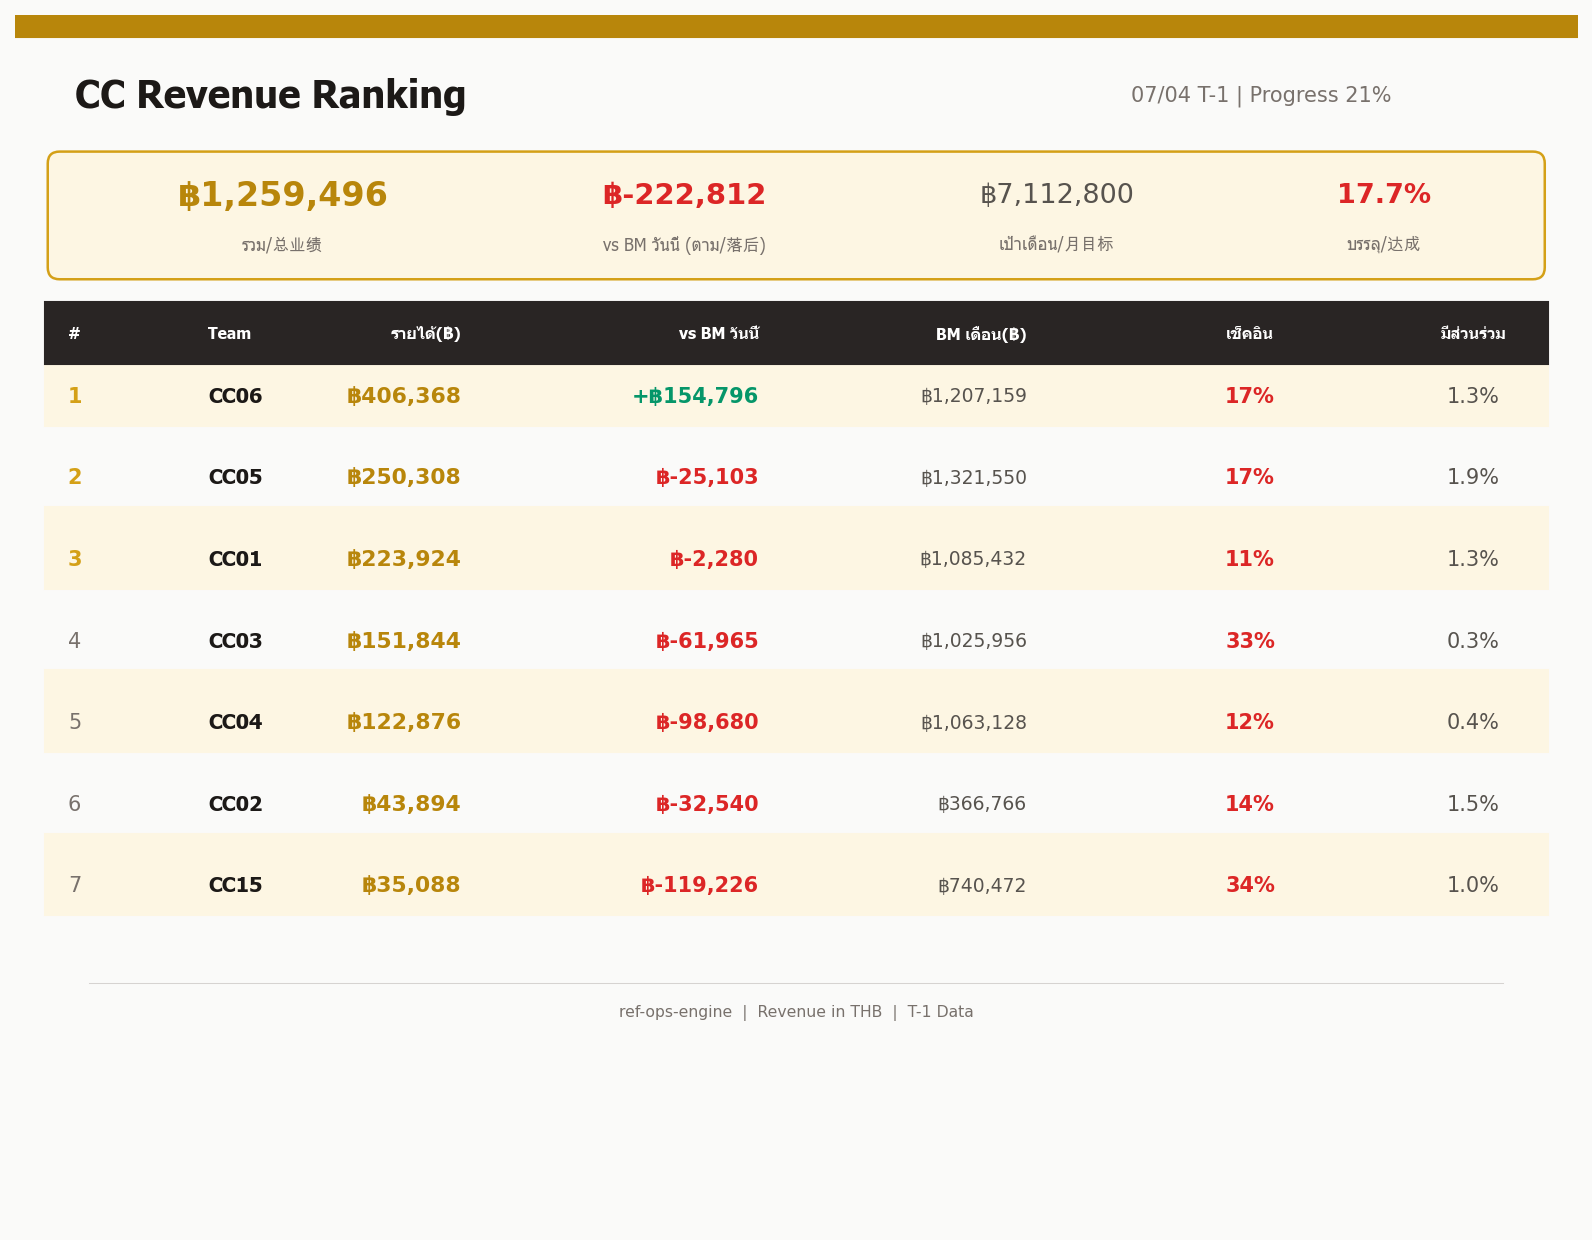This screenshot has width=1592, height=1240.
Task: Click the 07/04 T-1 Progress 21% label
Action: pos(1260,96)
